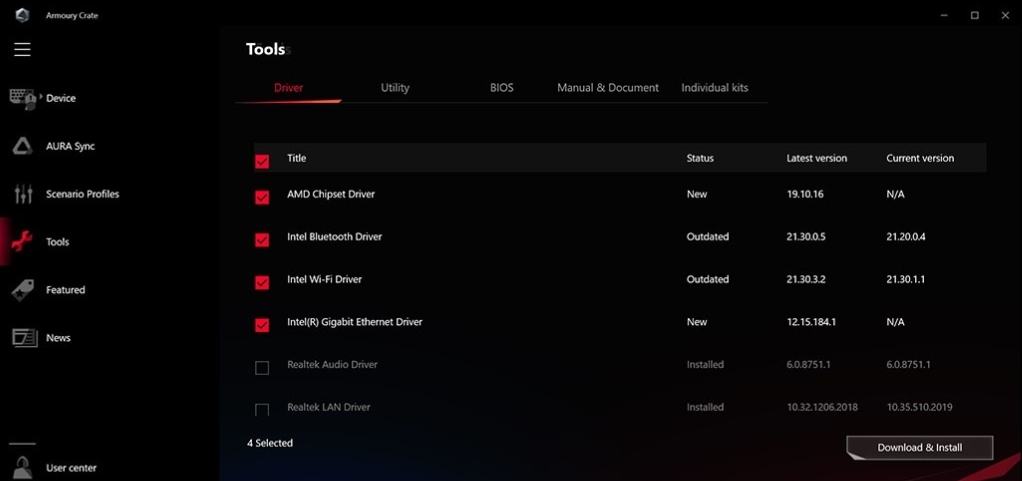Maximize the Armoury Crate window

click(x=974, y=15)
